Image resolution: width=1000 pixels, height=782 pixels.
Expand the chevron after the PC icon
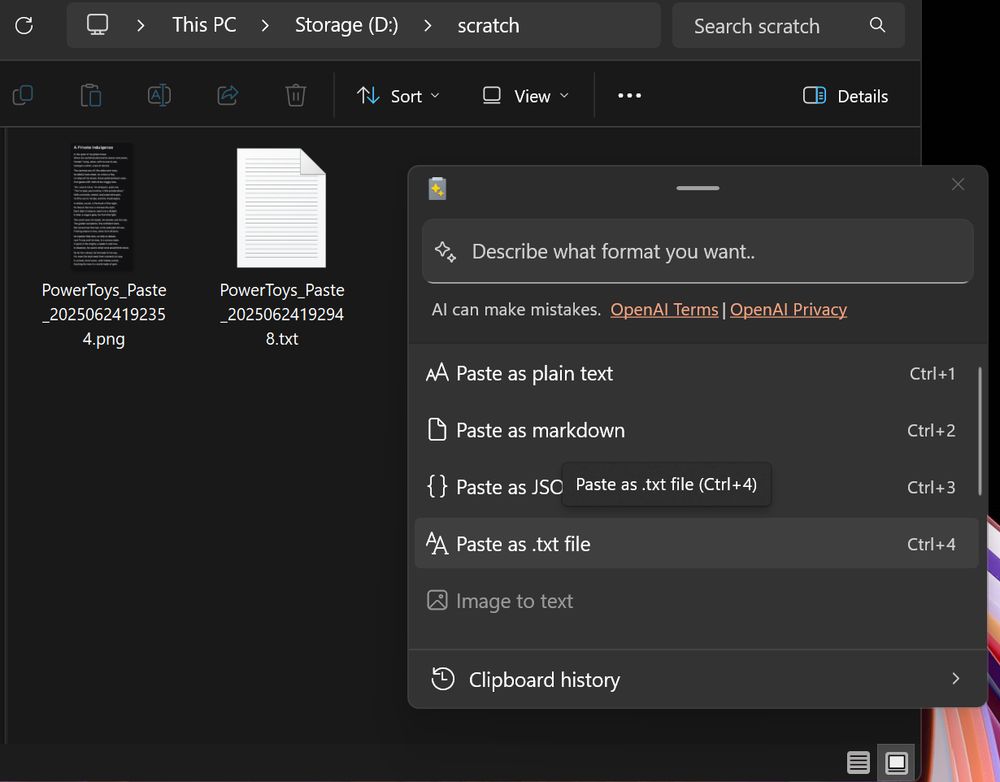tap(140, 26)
